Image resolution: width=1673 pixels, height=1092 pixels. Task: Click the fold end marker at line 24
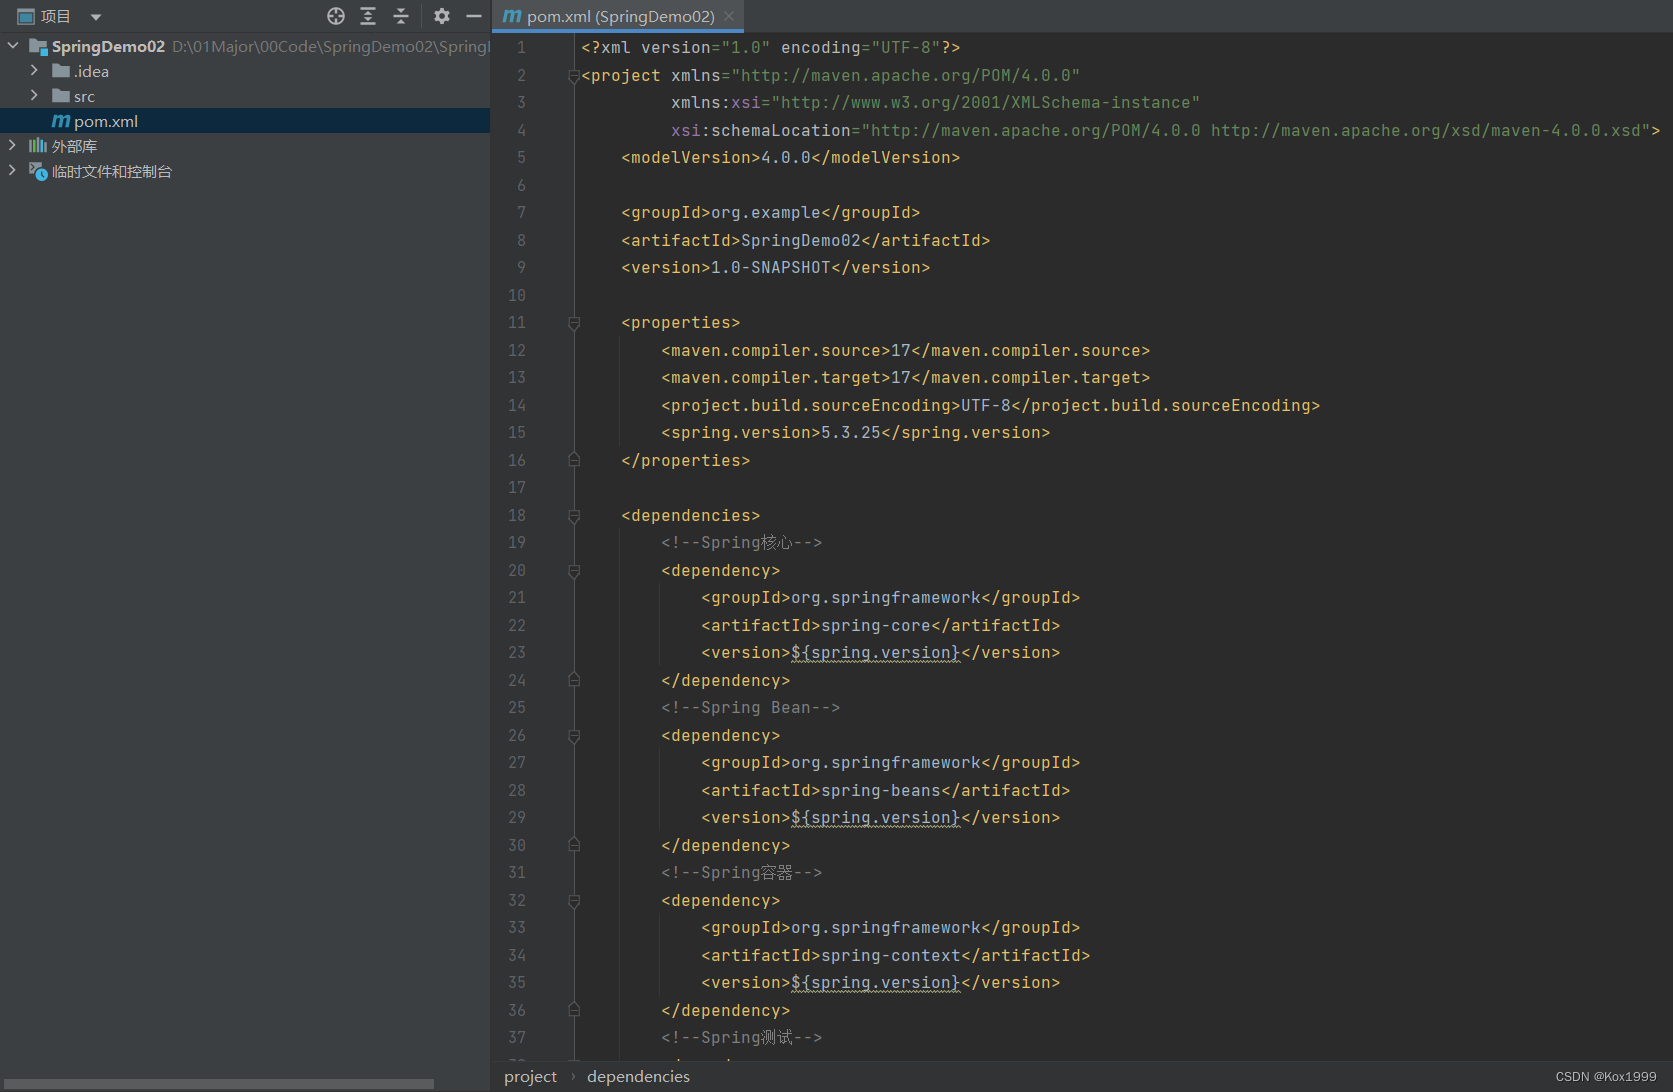[574, 680]
